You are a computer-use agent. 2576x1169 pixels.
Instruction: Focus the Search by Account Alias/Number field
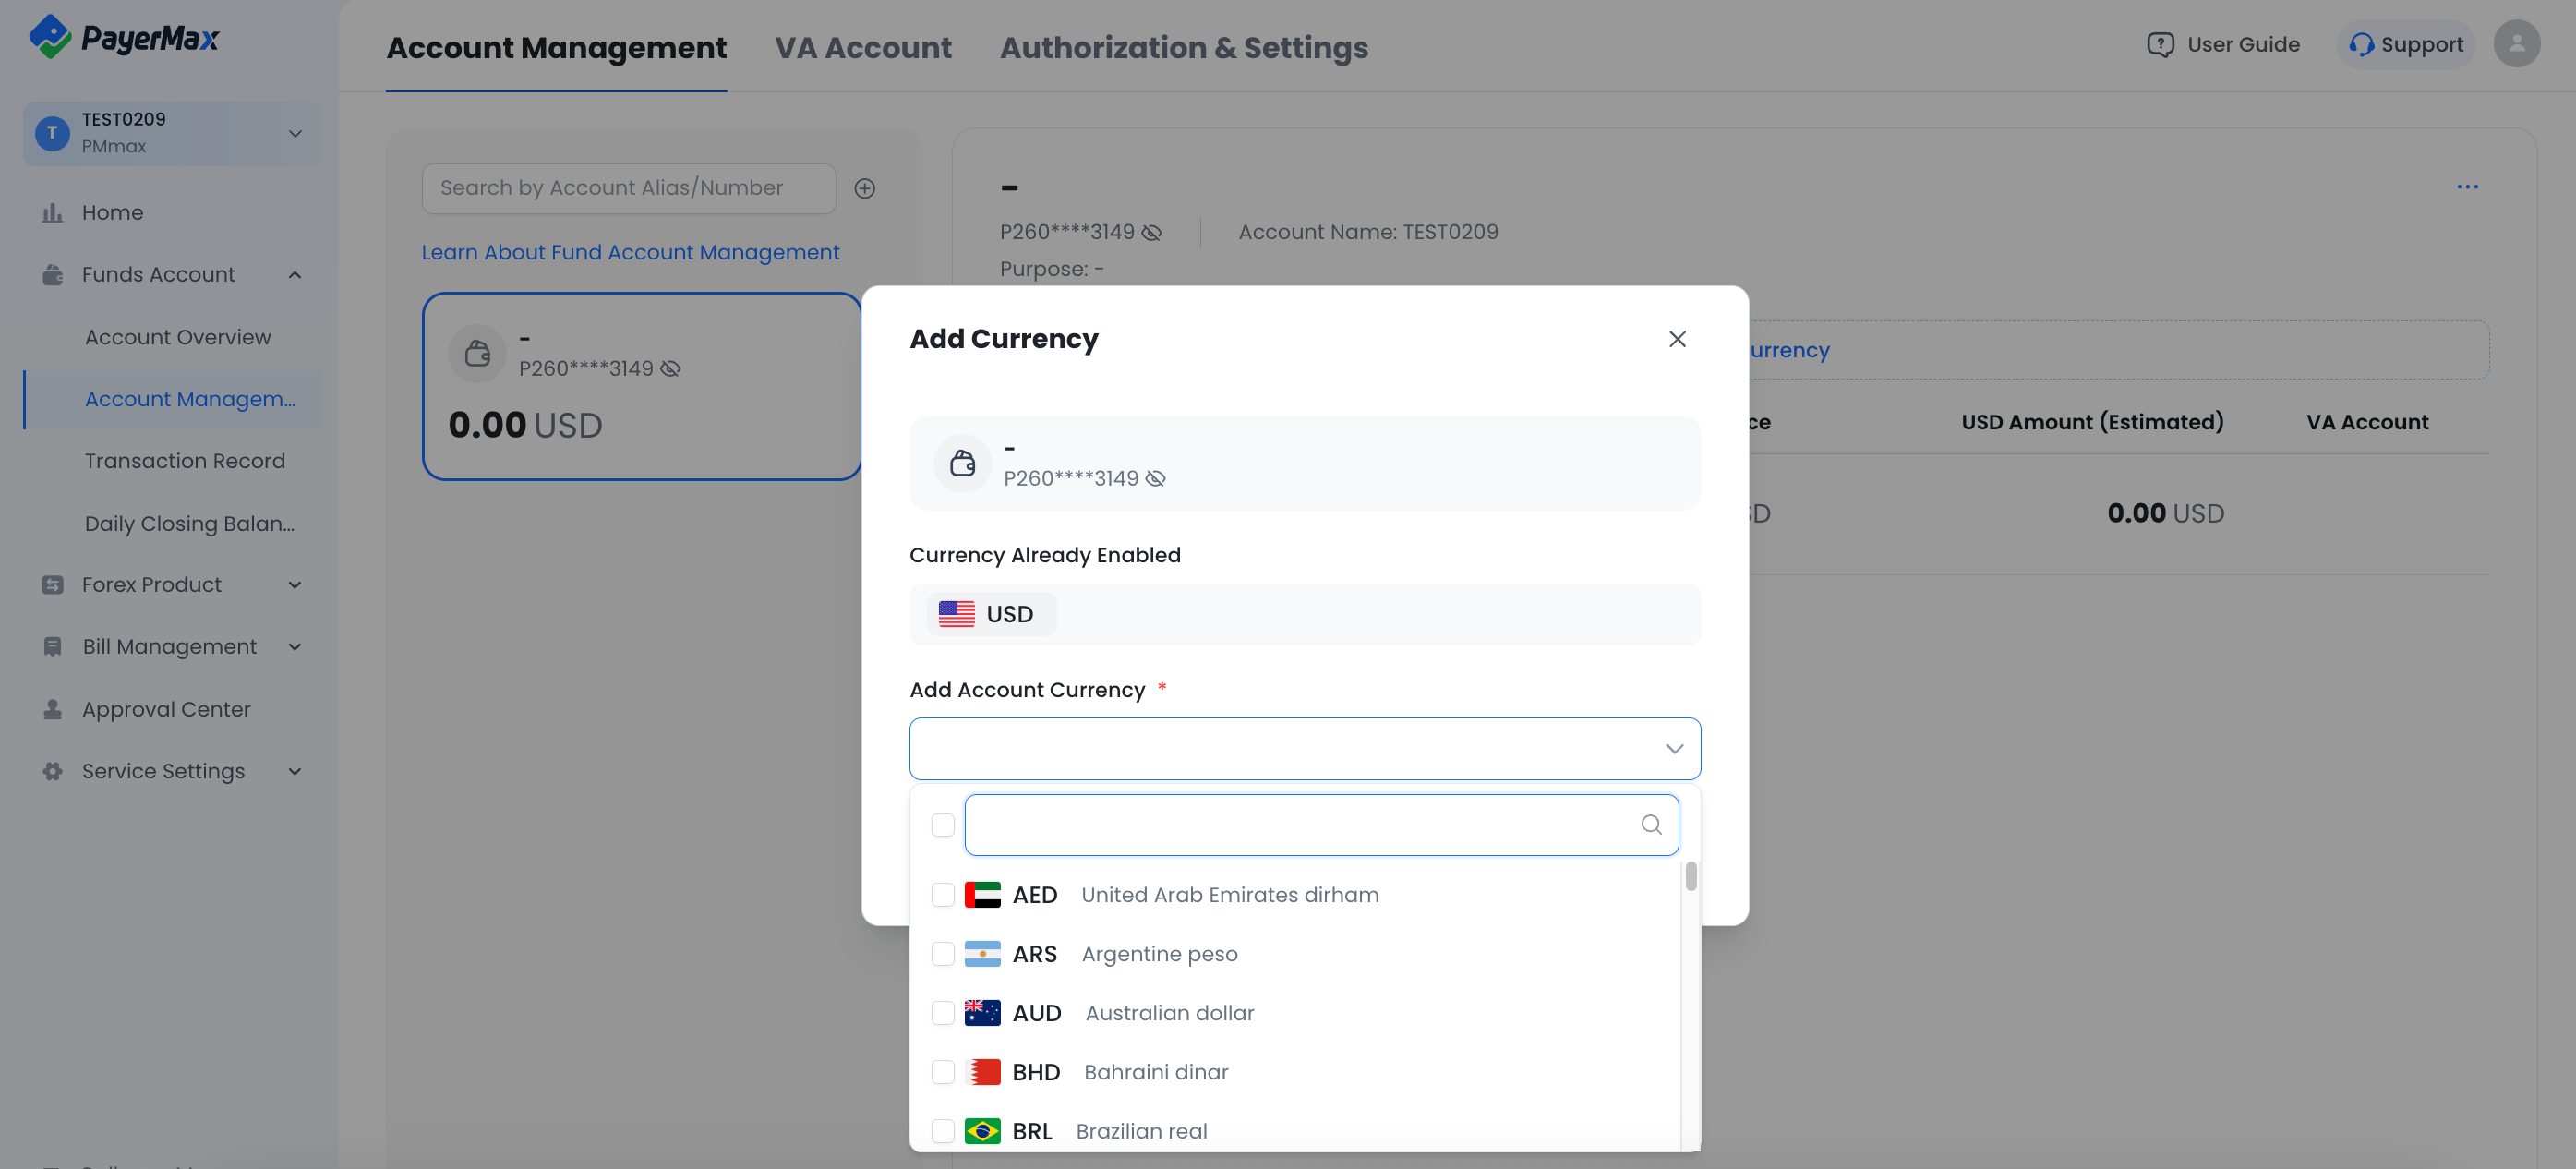point(628,189)
